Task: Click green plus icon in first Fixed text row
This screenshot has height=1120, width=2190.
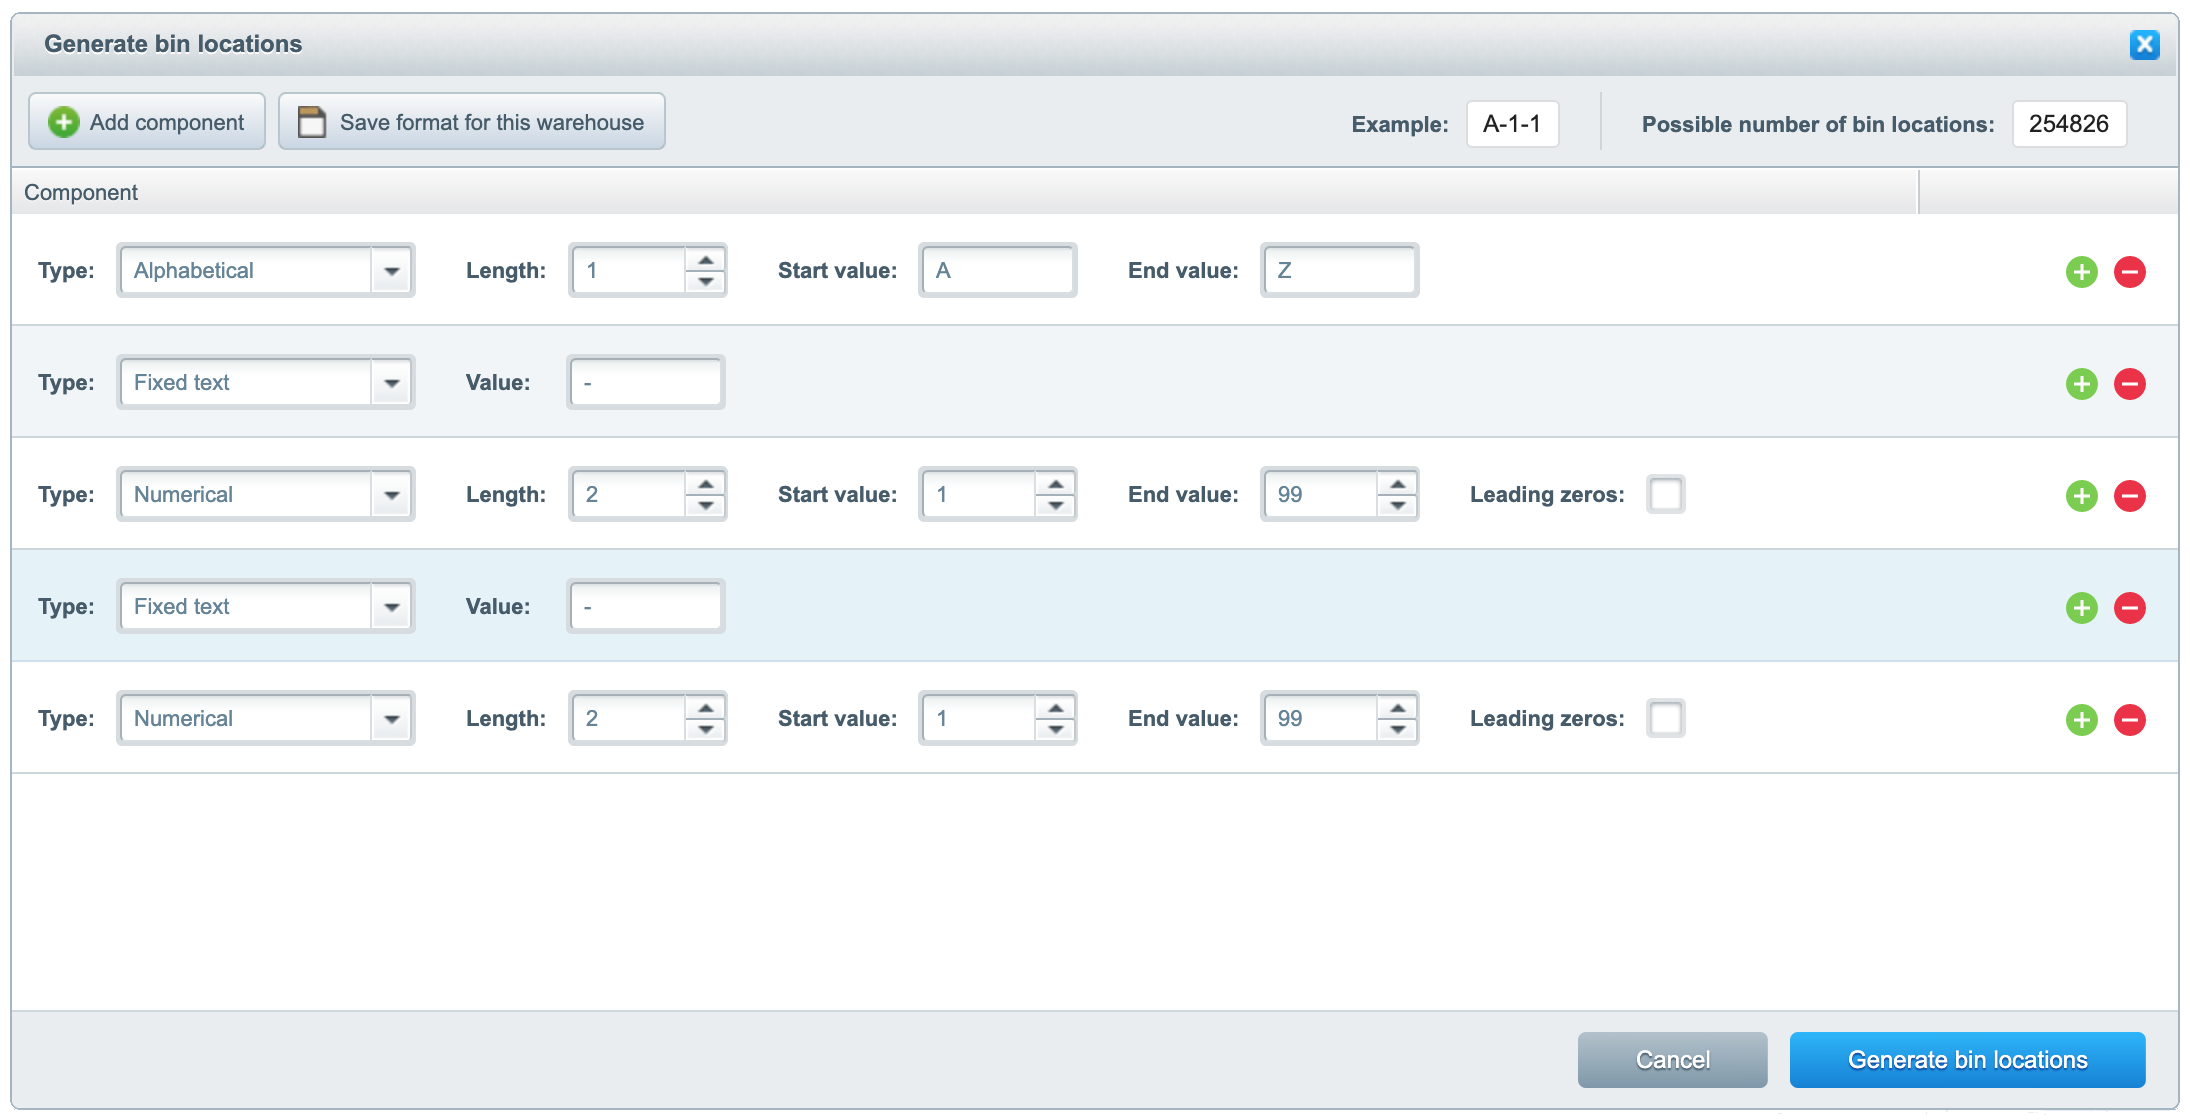Action: click(x=2081, y=384)
